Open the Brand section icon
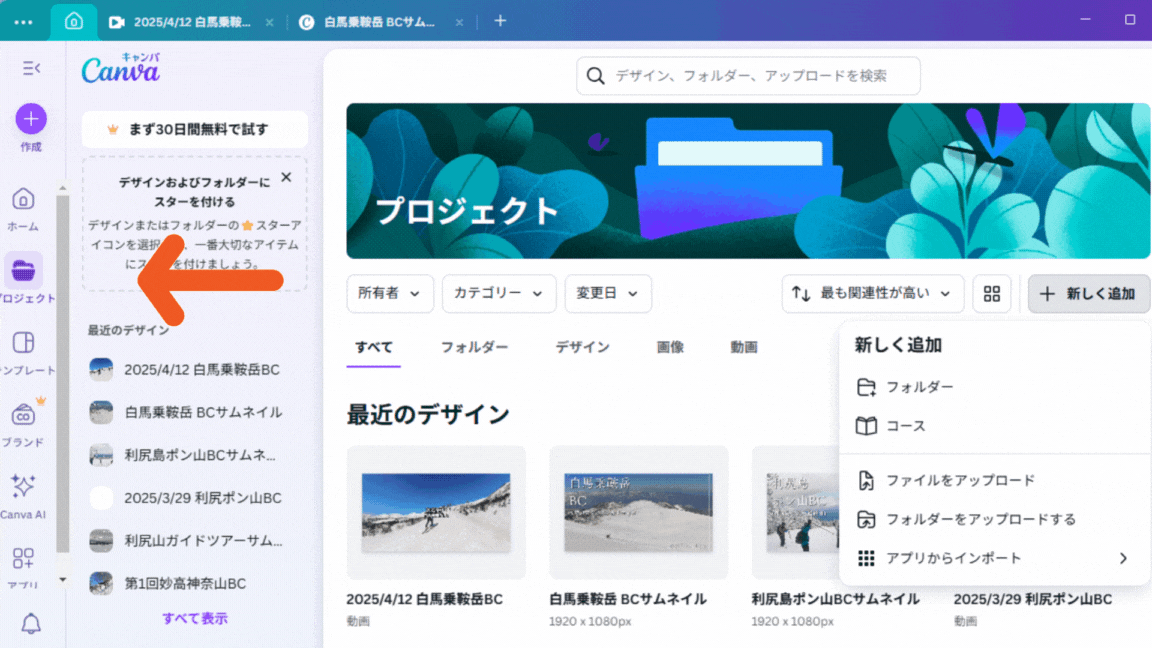1152x648 pixels. click(x=23, y=414)
